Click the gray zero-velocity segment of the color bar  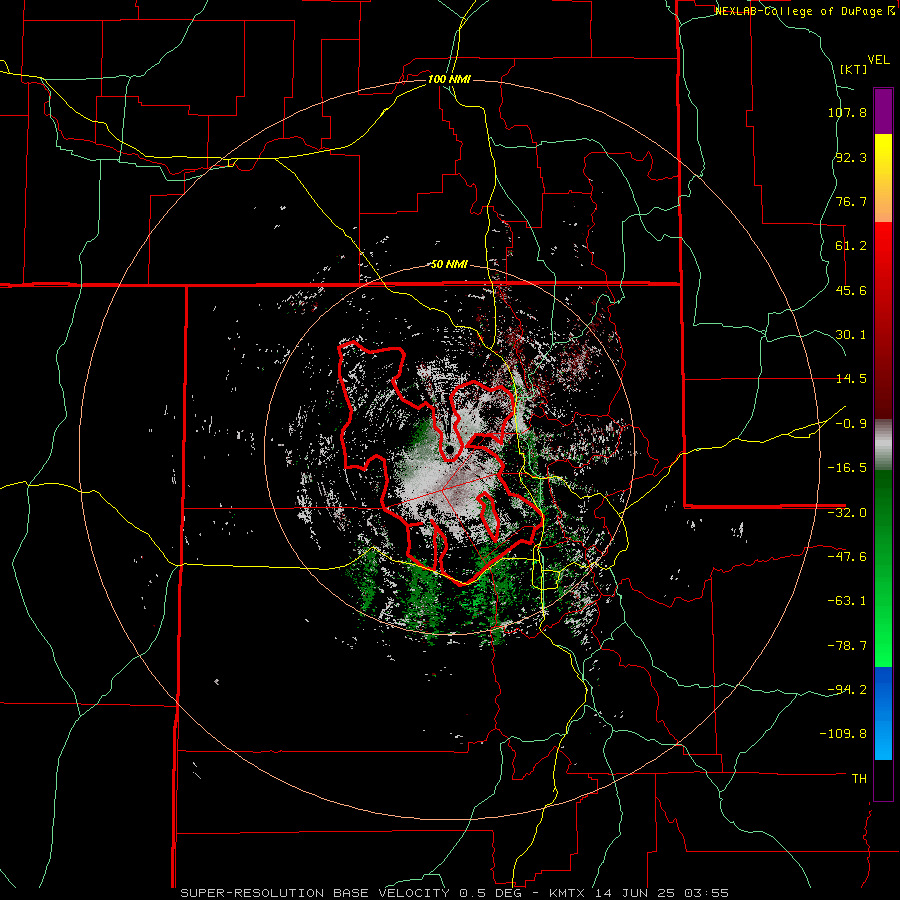(x=883, y=445)
